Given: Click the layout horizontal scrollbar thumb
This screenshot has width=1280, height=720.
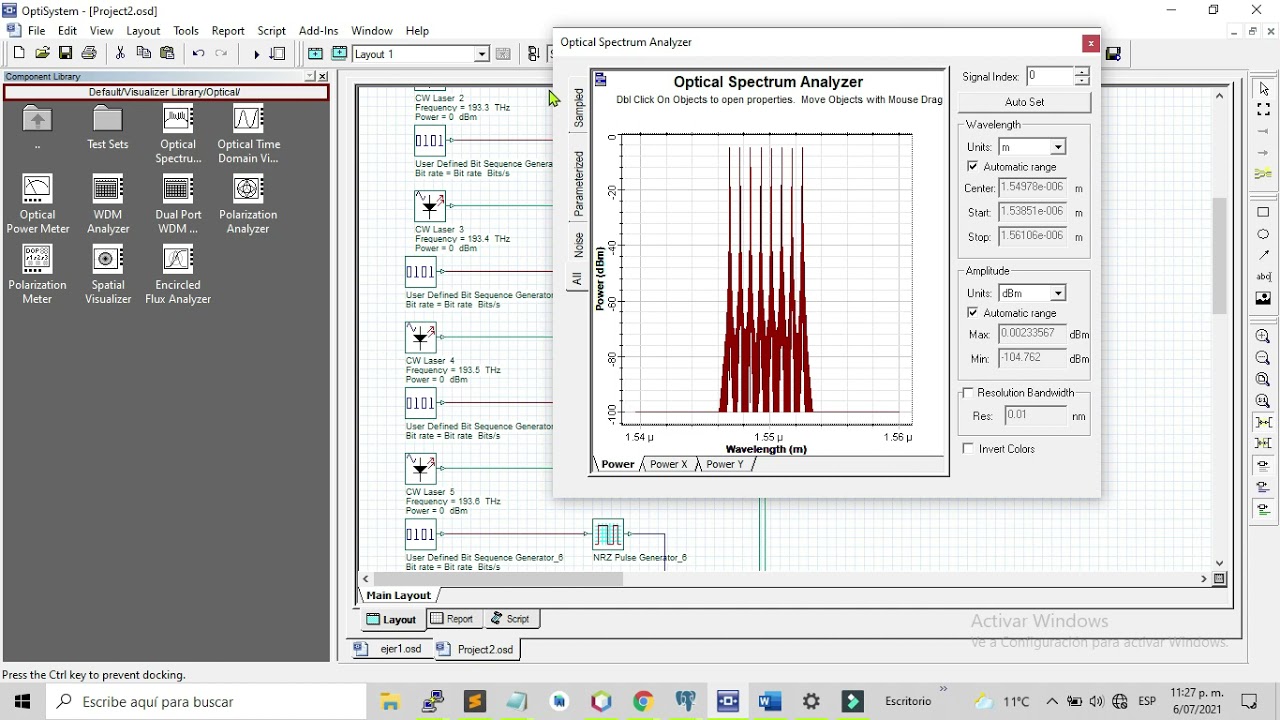Looking at the screenshot, I should click(x=498, y=579).
